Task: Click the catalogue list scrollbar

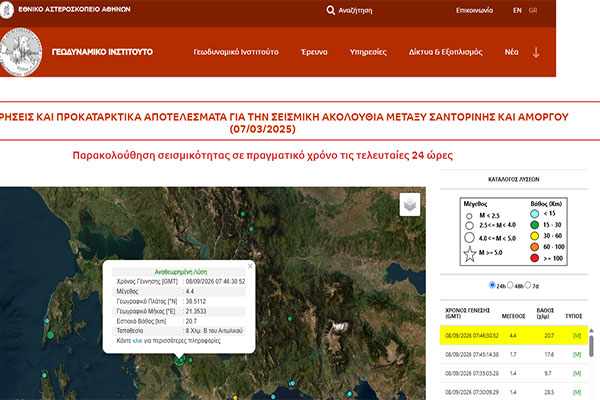Action: coord(591,344)
